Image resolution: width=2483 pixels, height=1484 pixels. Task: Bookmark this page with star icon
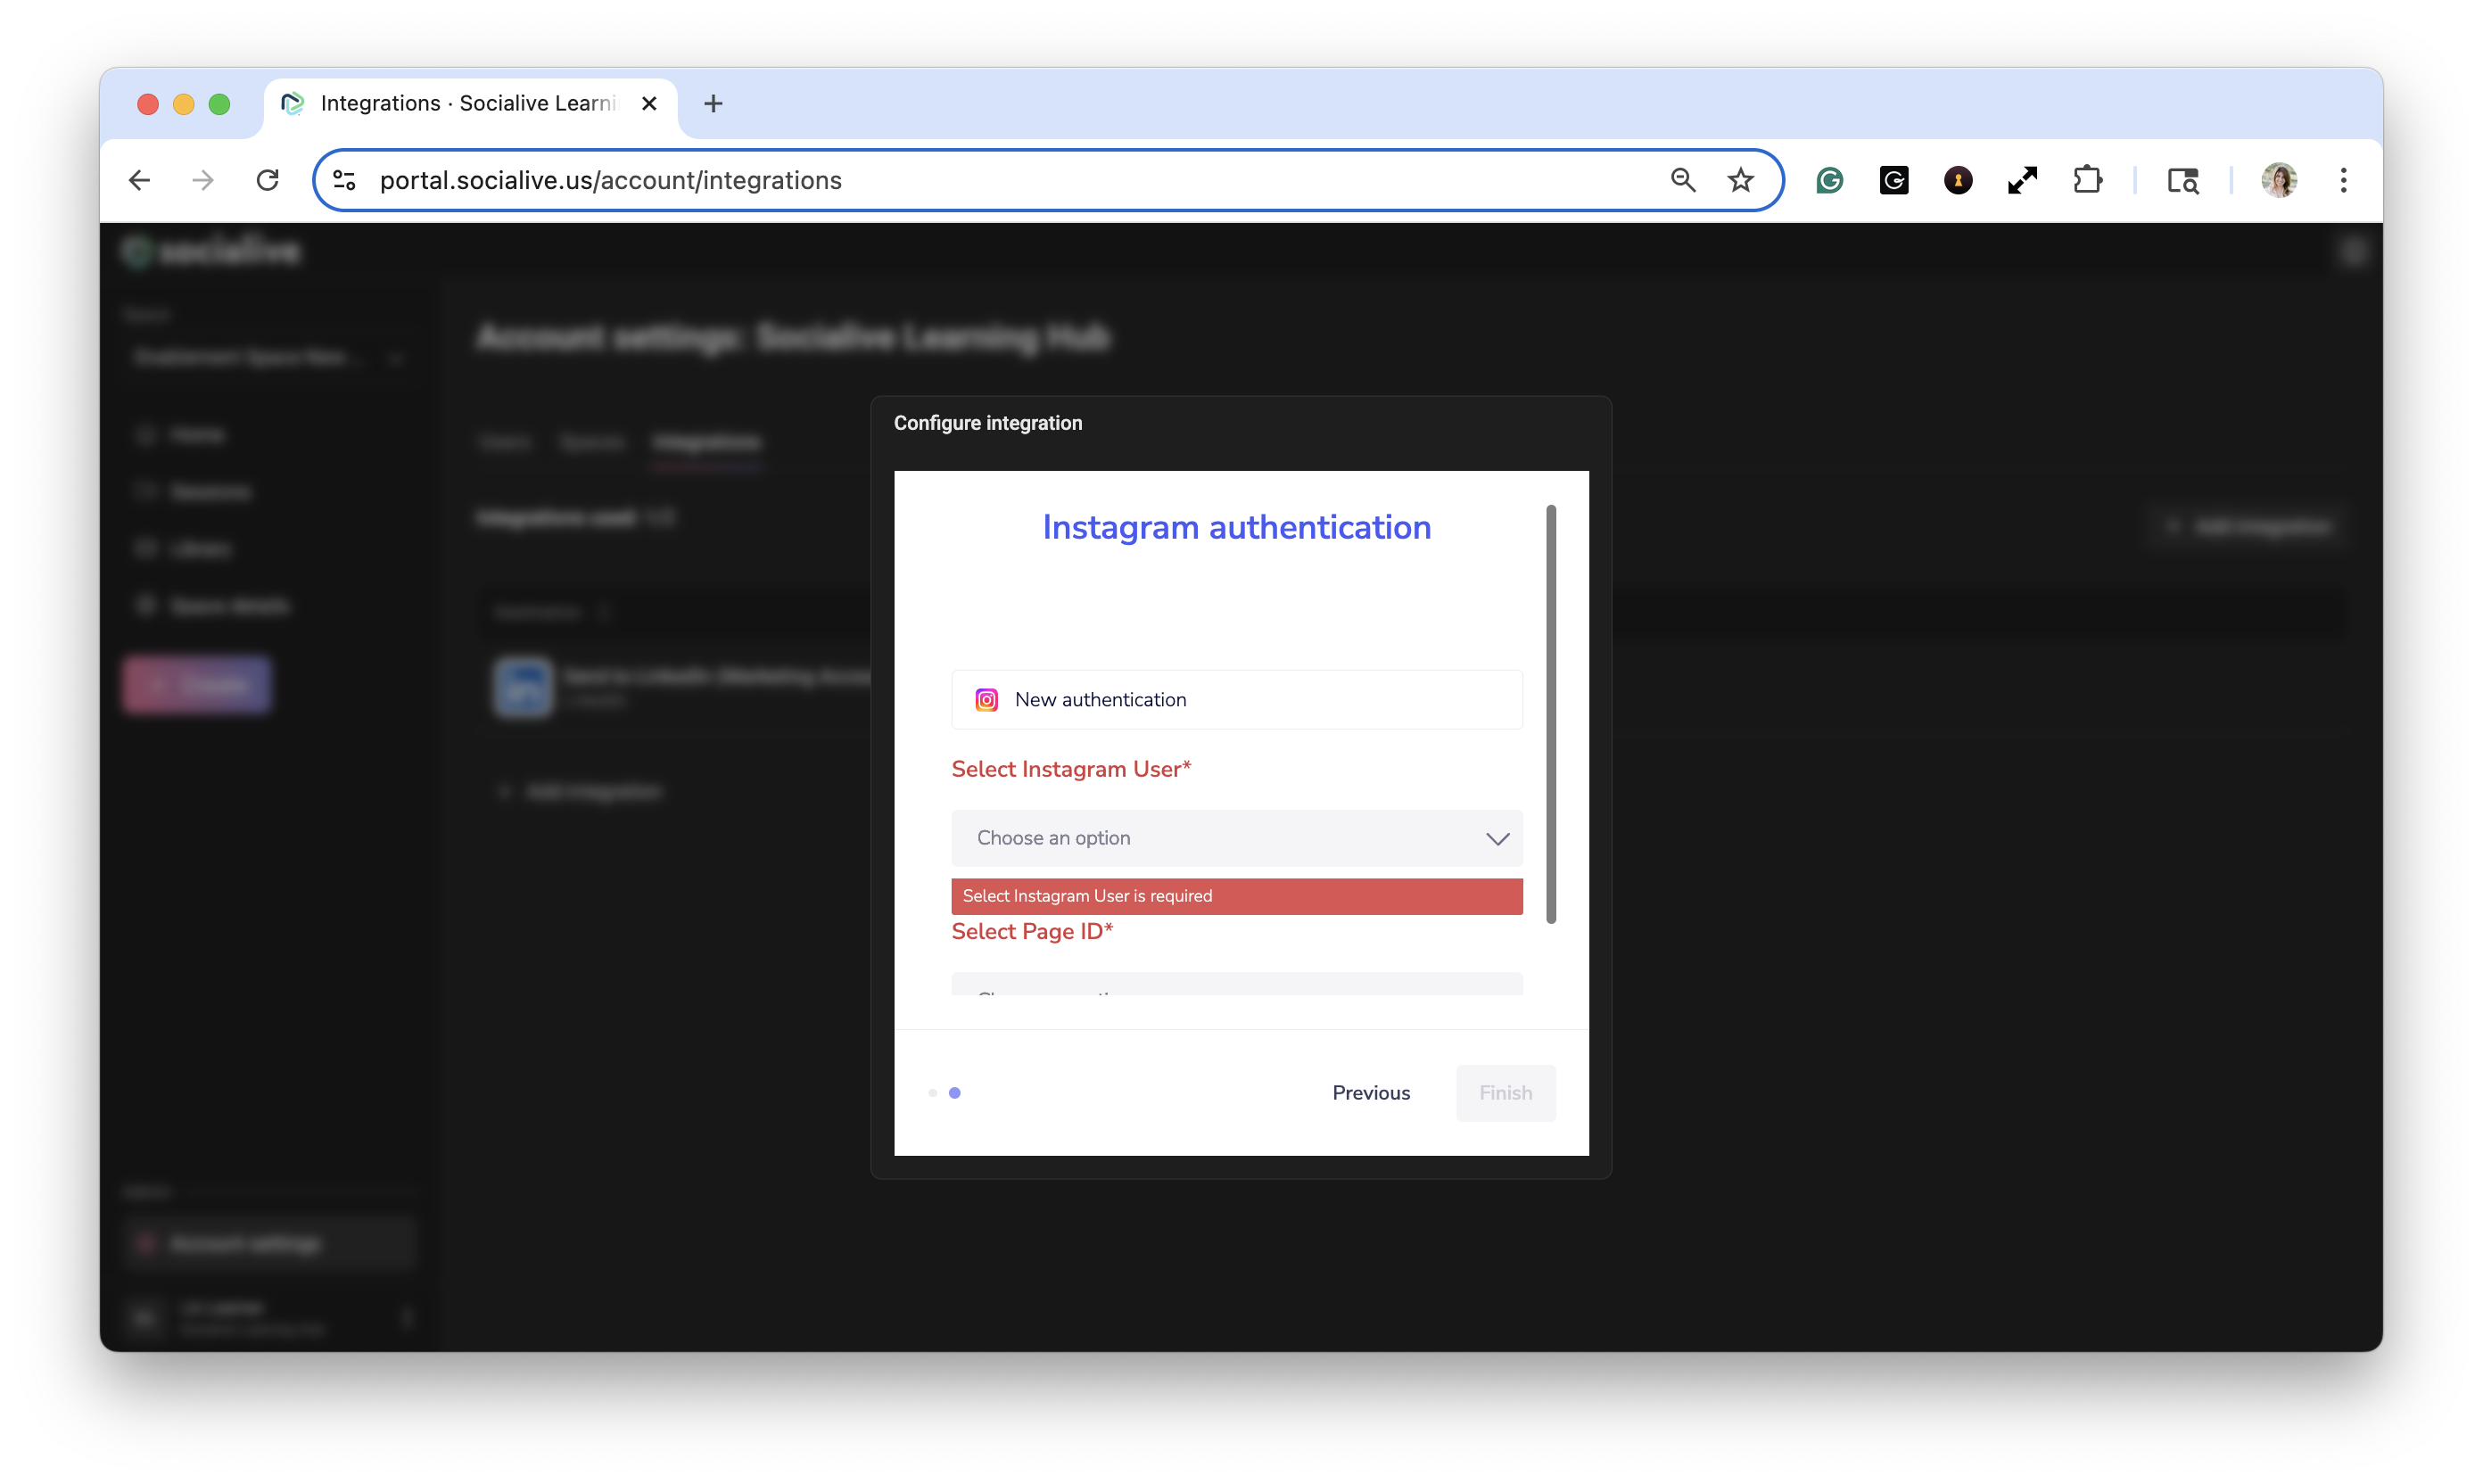point(1740,180)
